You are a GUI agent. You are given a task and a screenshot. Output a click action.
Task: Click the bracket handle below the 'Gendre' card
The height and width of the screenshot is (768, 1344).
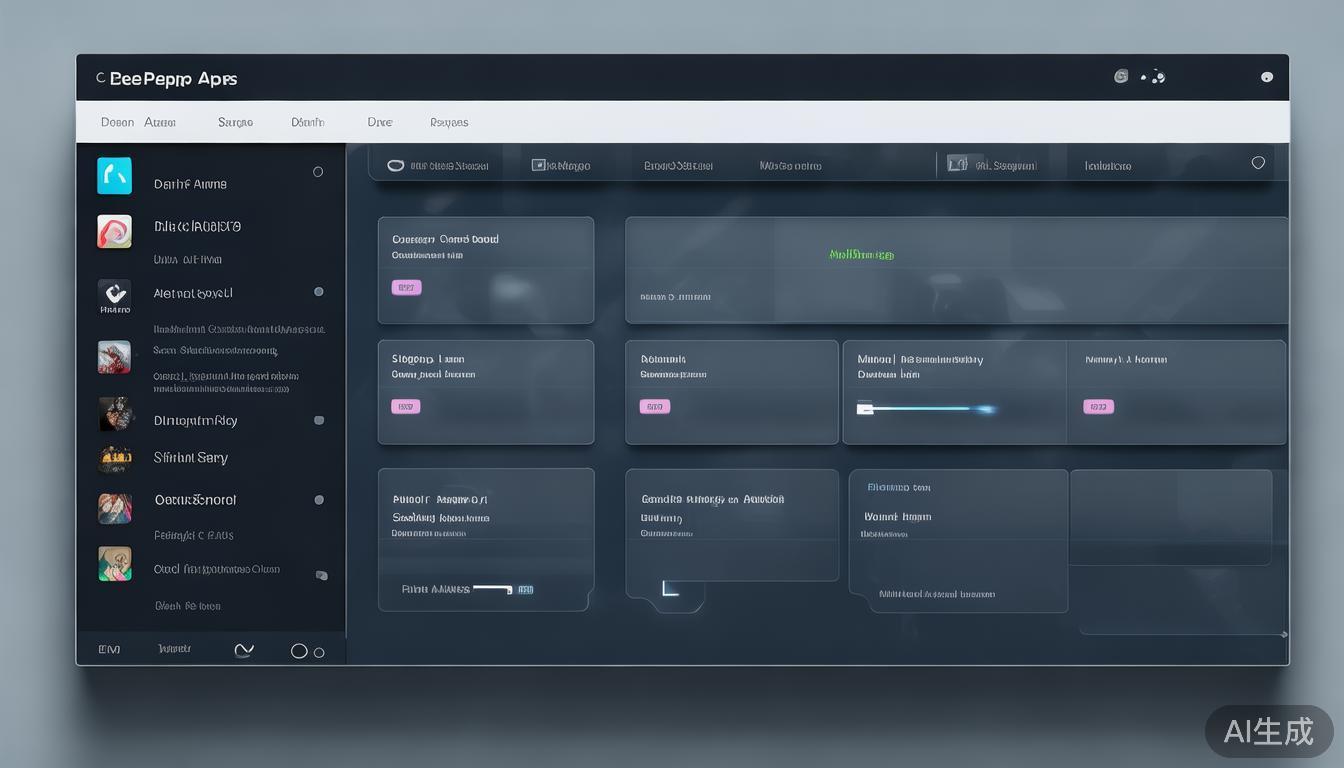(x=670, y=589)
